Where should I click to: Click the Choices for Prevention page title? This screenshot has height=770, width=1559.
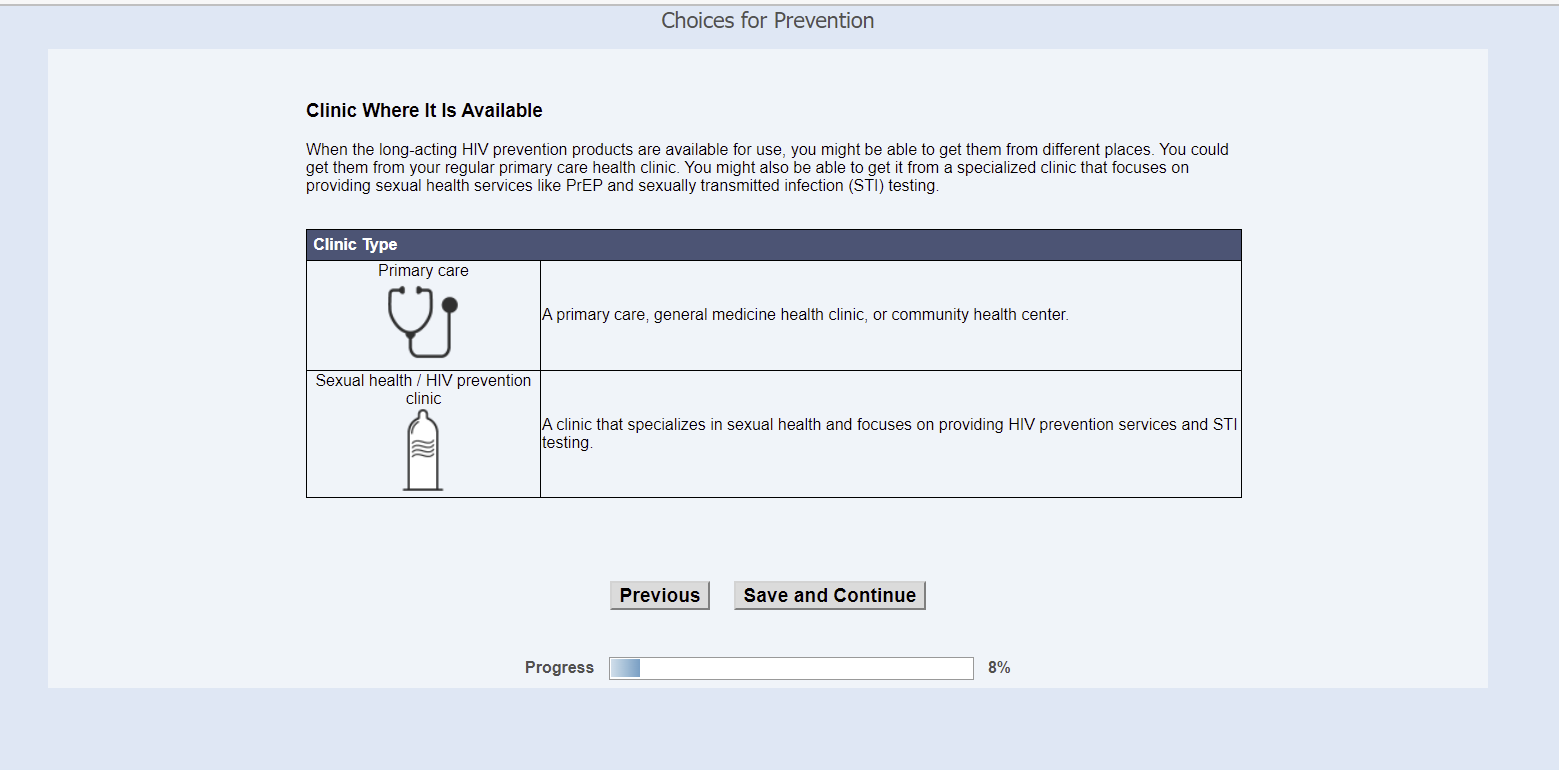click(x=767, y=21)
